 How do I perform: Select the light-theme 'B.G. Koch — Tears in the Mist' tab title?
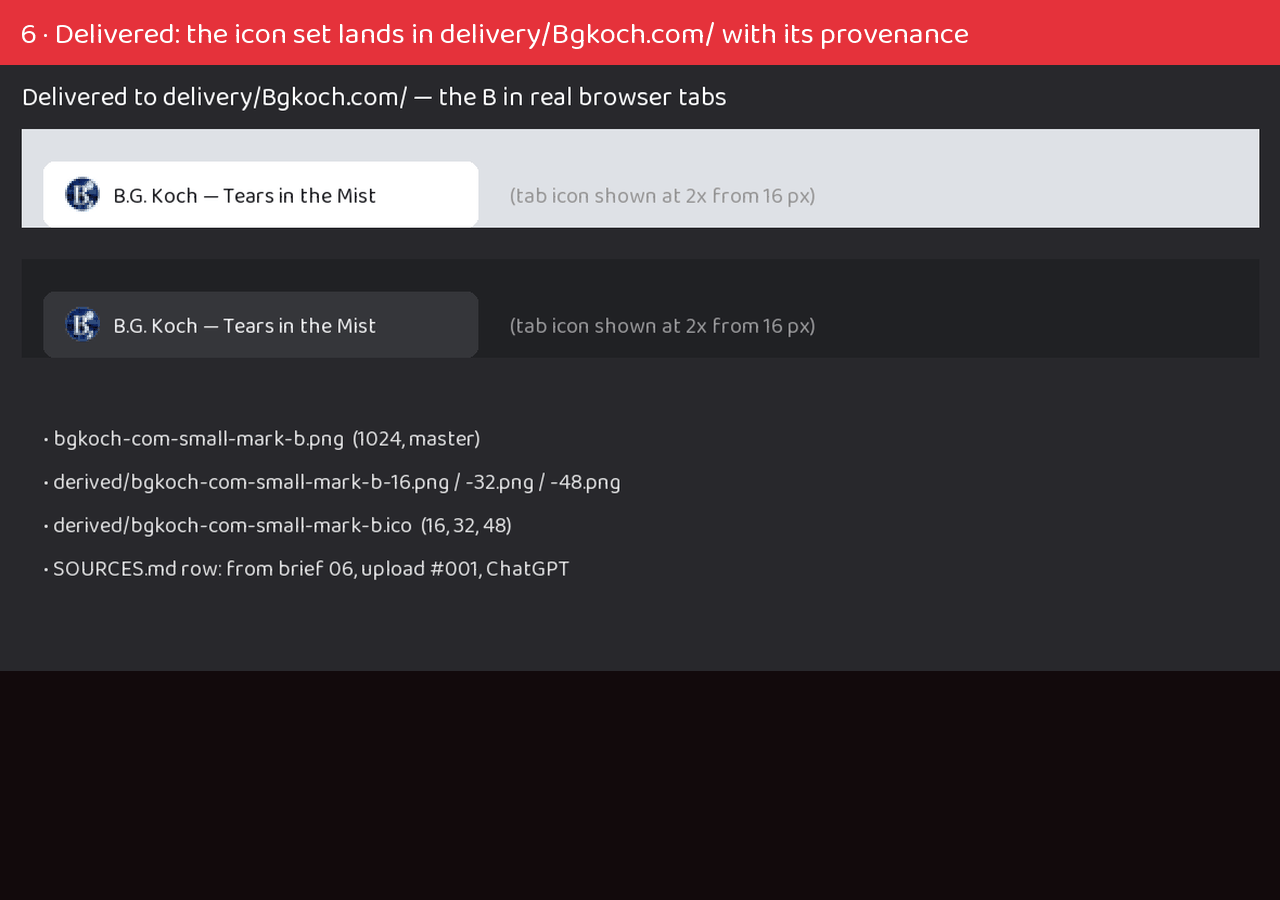[x=245, y=196]
